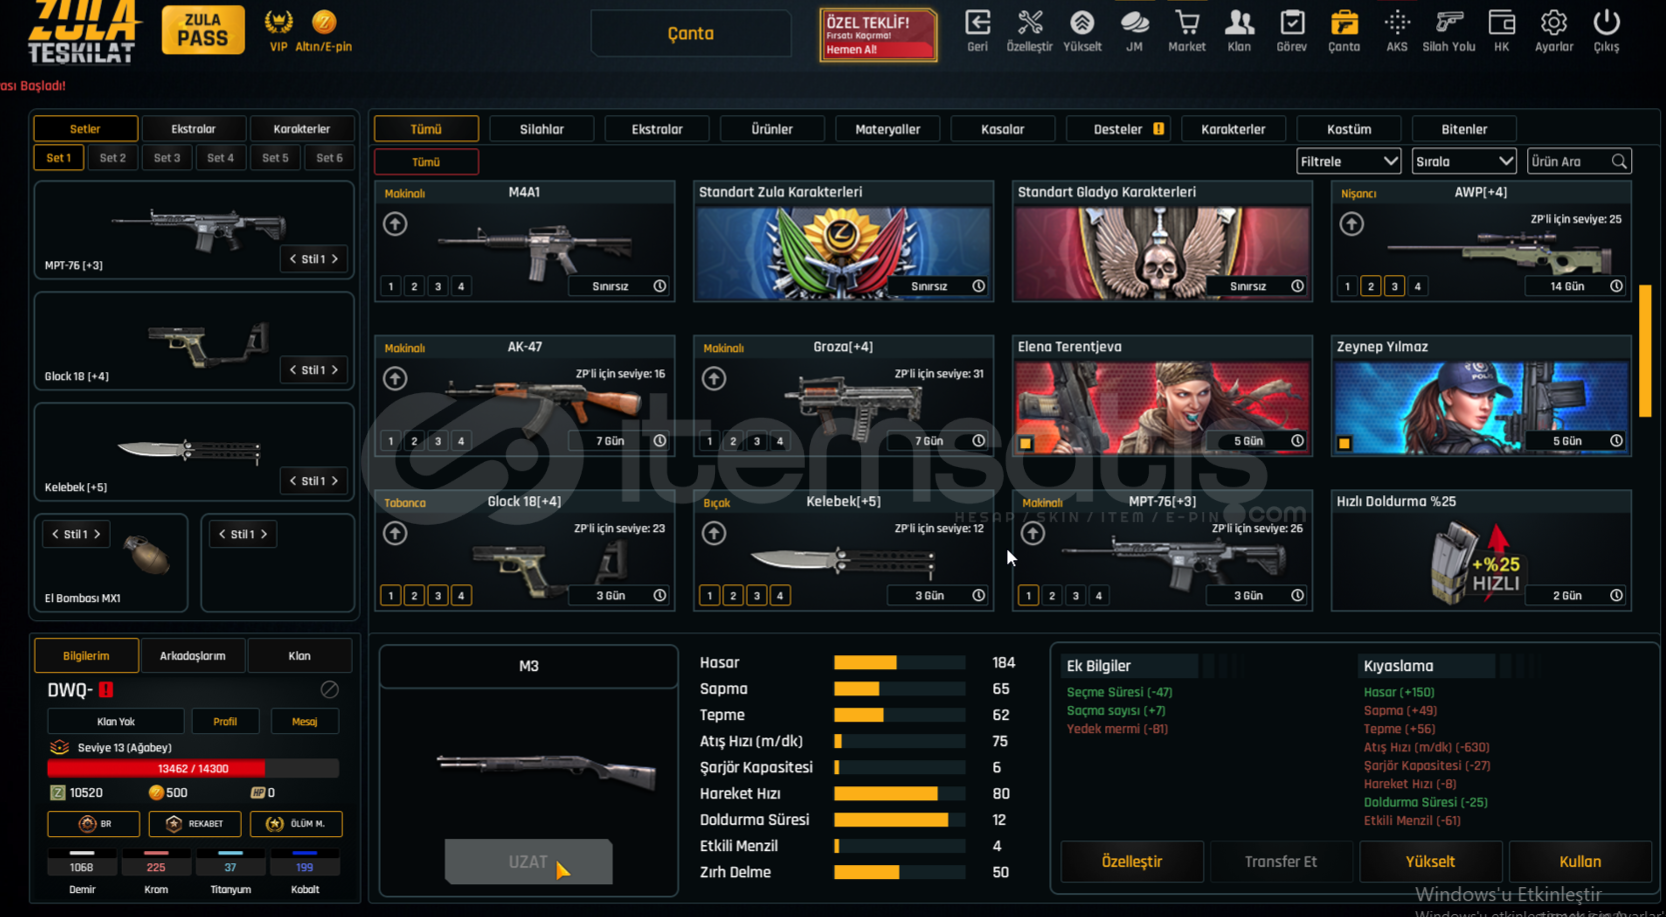Toggle slot 1 on M4A1 card
1666x917 pixels.
[391, 287]
